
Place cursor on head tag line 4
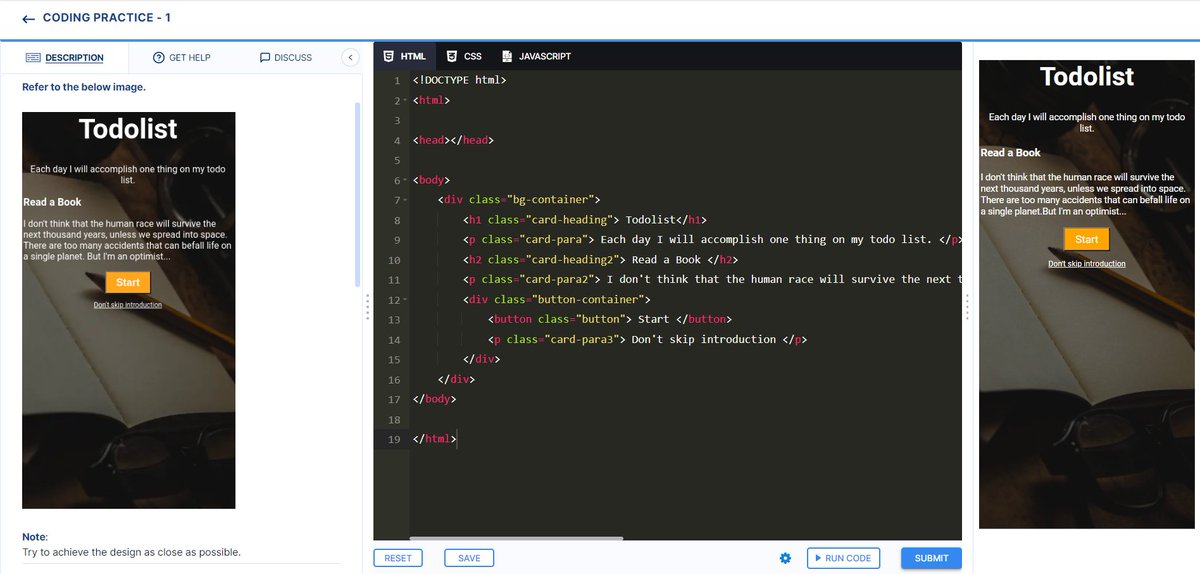453,140
